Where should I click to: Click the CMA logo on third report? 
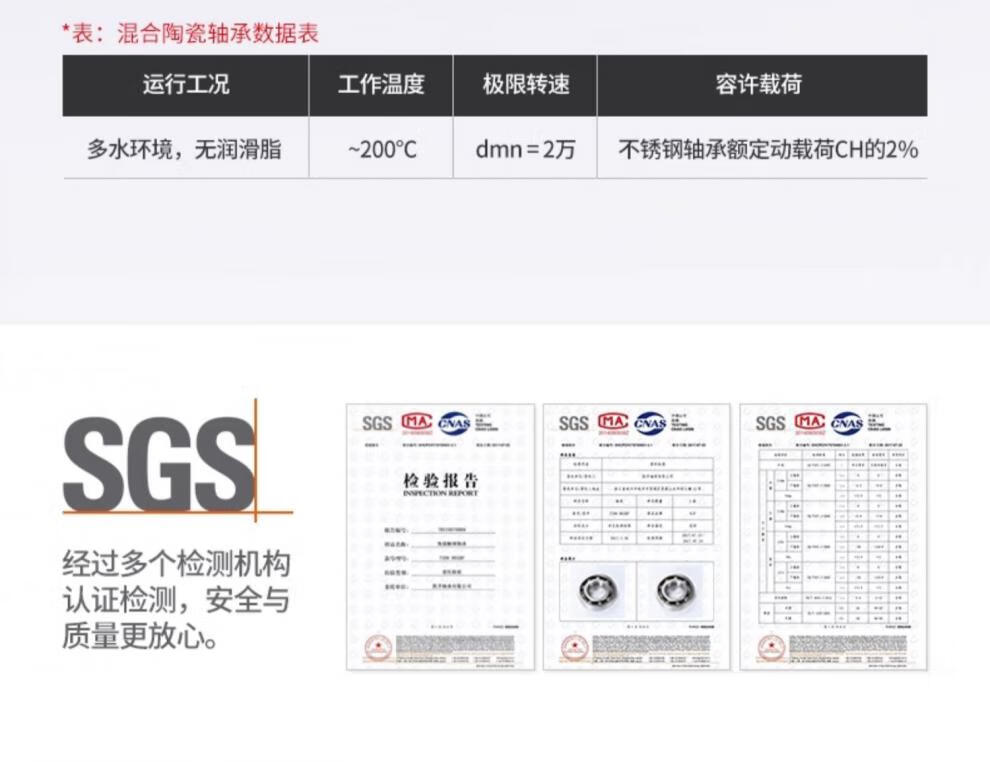click(809, 422)
